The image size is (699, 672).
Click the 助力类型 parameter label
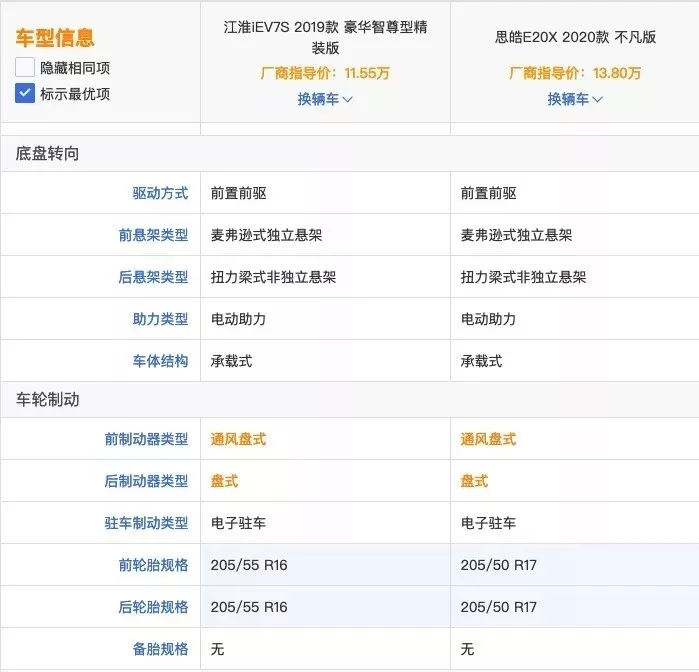[160, 319]
